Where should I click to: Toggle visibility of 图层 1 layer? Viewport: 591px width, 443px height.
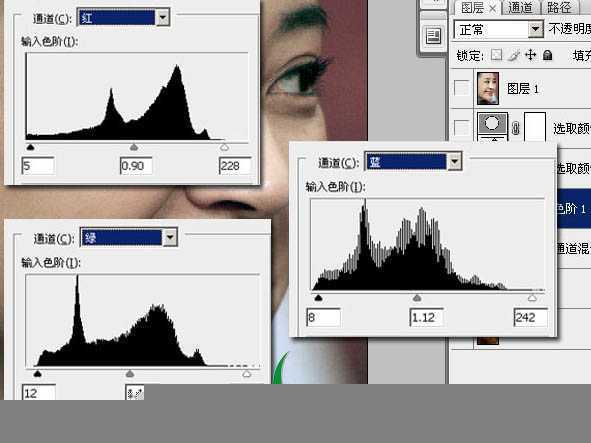click(x=461, y=88)
